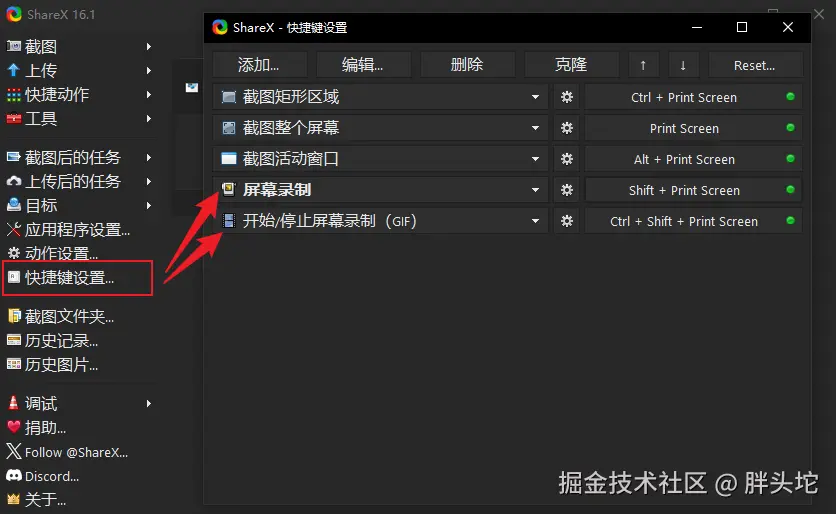Click the 关于 crown icon
Viewport: 836px width, 514px height.
13,500
